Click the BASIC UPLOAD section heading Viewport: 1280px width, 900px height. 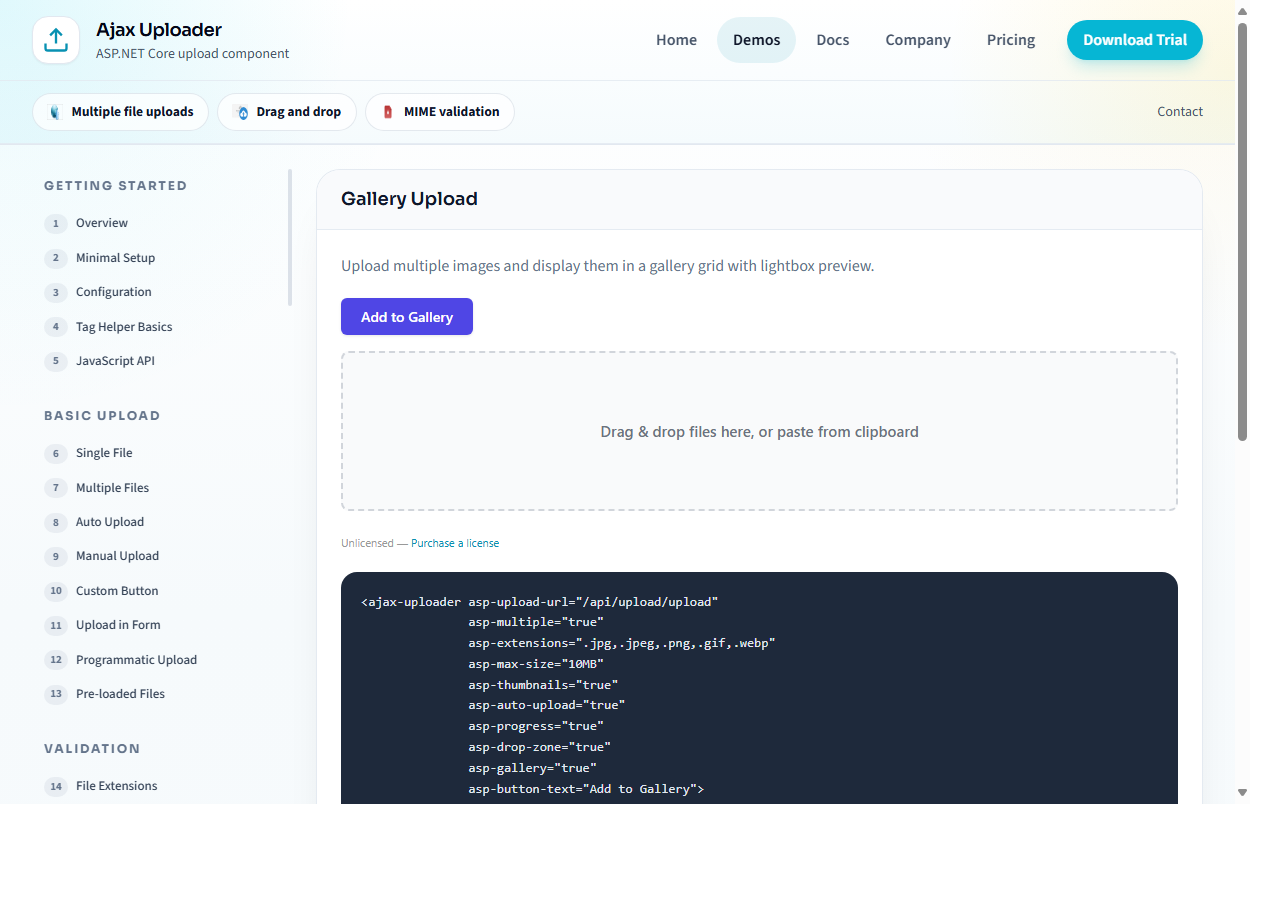pyautogui.click(x=102, y=416)
